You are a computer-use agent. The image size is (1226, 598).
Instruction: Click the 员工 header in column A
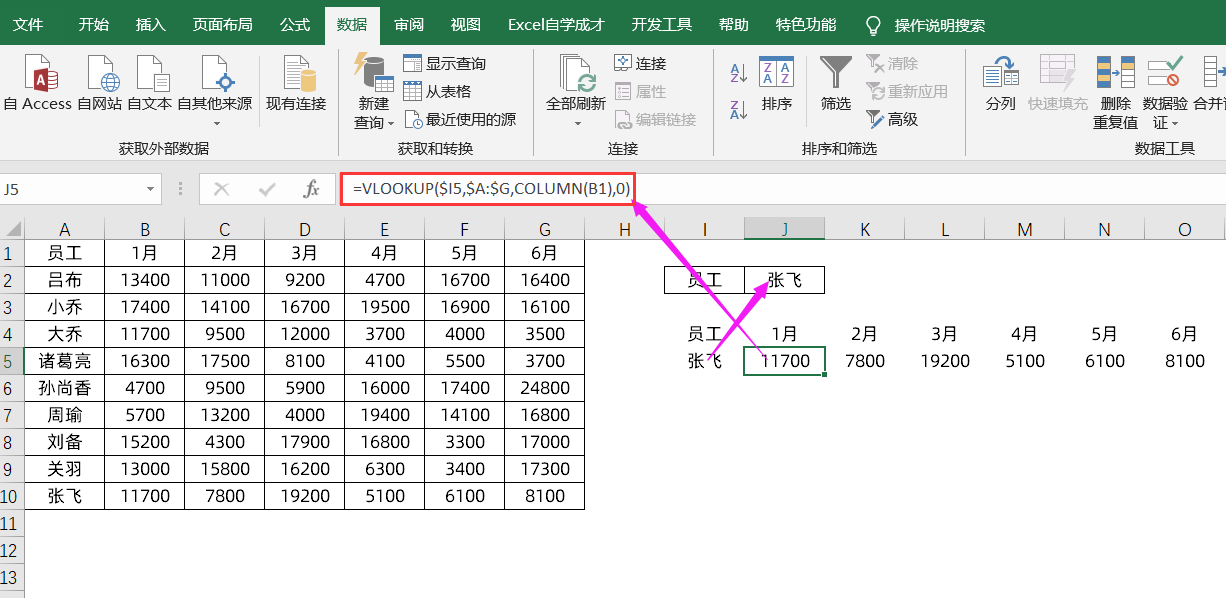65,253
